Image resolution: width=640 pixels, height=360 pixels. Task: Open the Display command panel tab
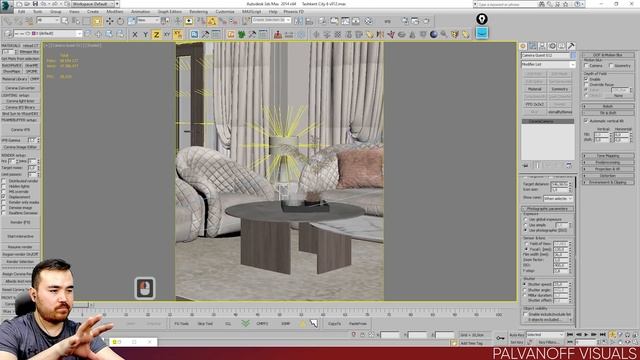[x=562, y=46]
